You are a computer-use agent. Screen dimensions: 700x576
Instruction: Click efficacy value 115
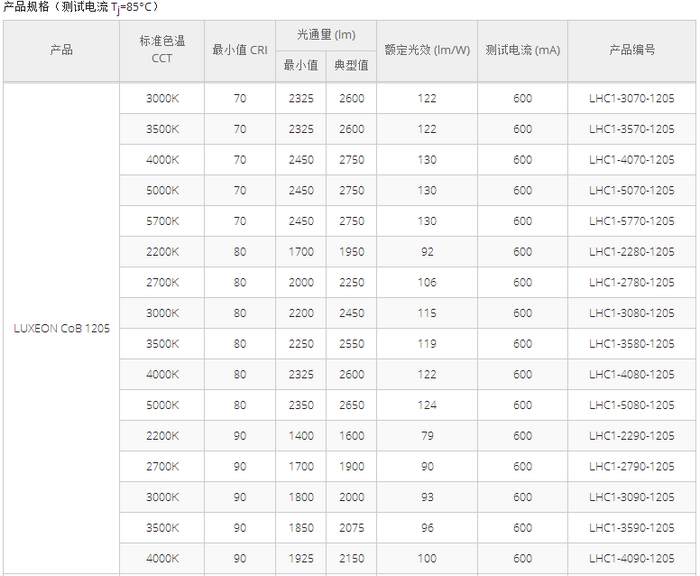(427, 313)
